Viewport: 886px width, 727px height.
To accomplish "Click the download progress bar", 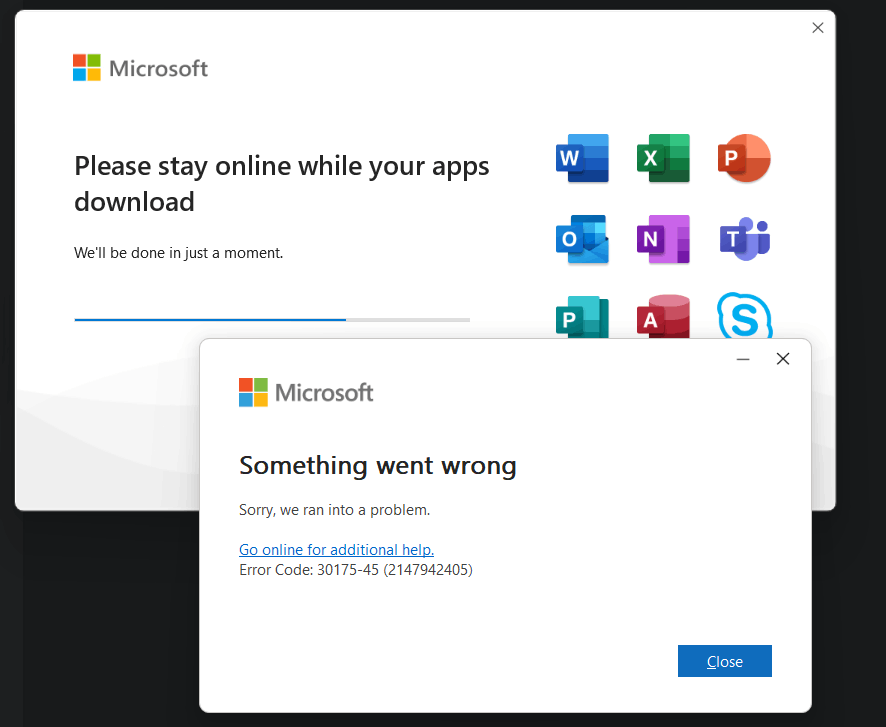I will pyautogui.click(x=272, y=320).
